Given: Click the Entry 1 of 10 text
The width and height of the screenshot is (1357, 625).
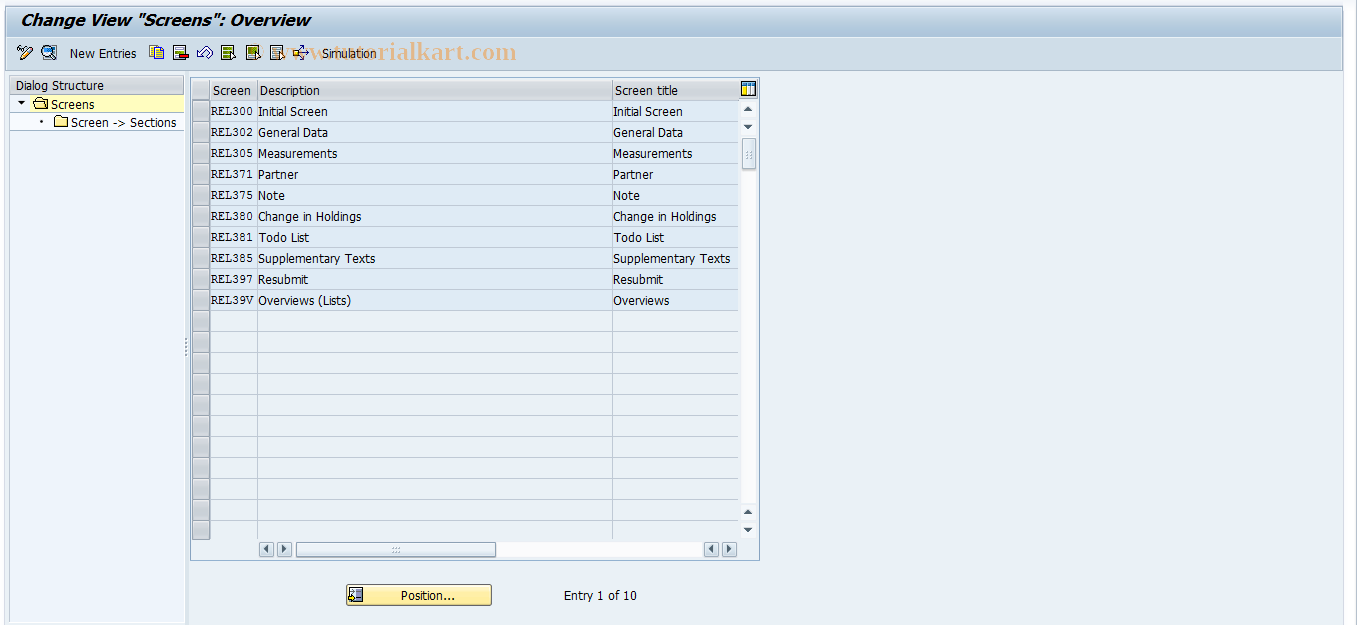Looking at the screenshot, I should click(x=600, y=595).
